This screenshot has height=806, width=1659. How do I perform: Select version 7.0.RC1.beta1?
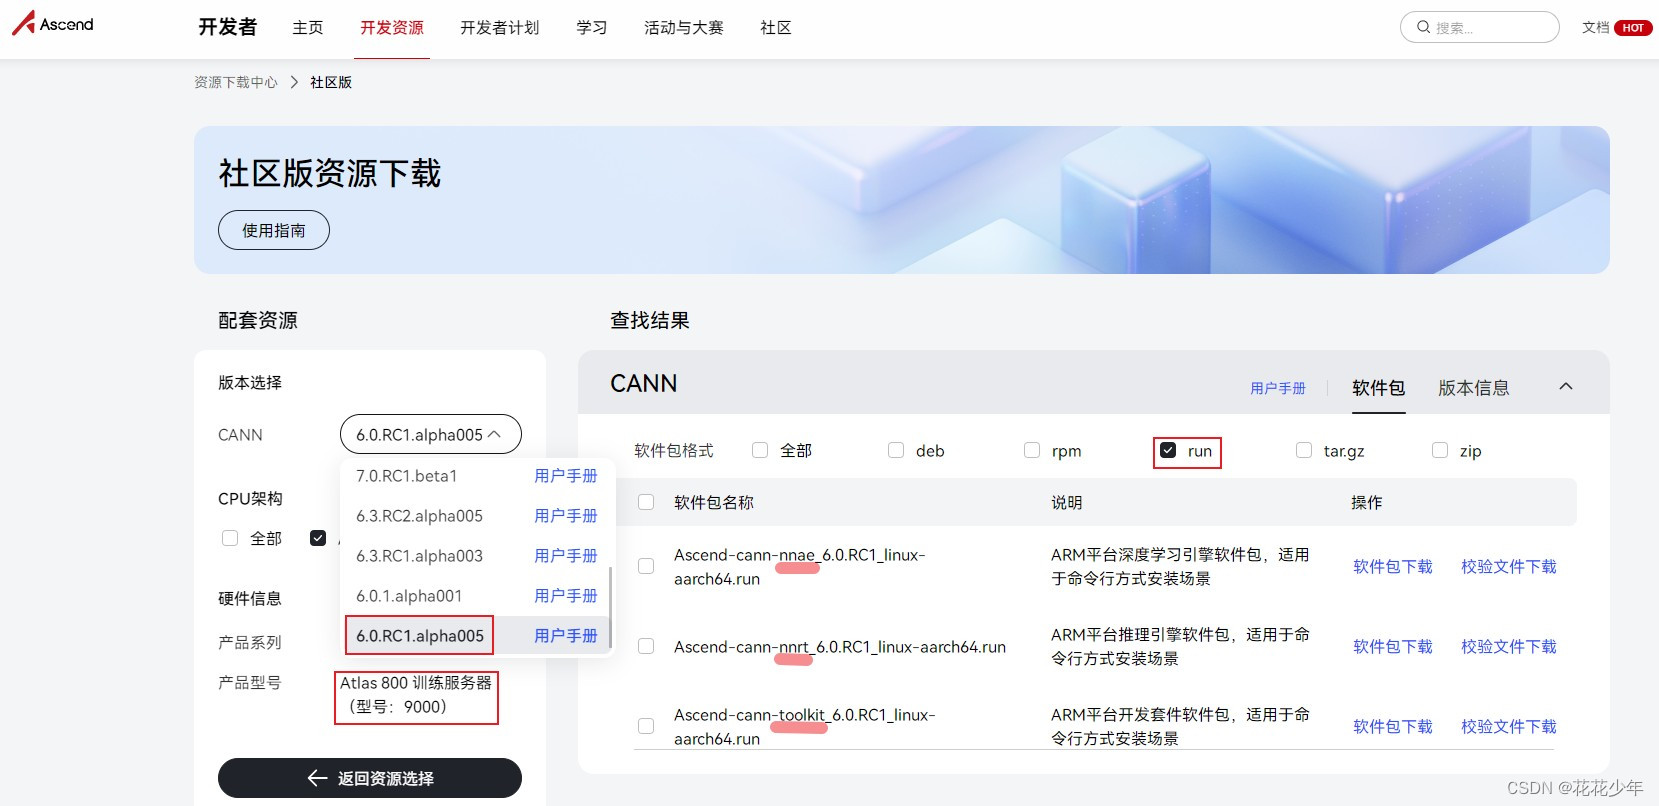click(x=407, y=476)
